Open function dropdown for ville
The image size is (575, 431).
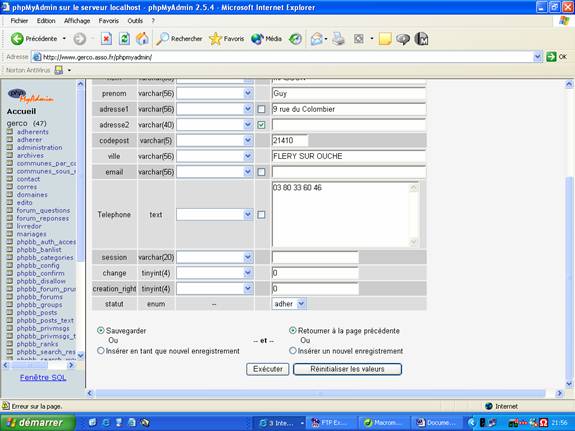coord(215,156)
